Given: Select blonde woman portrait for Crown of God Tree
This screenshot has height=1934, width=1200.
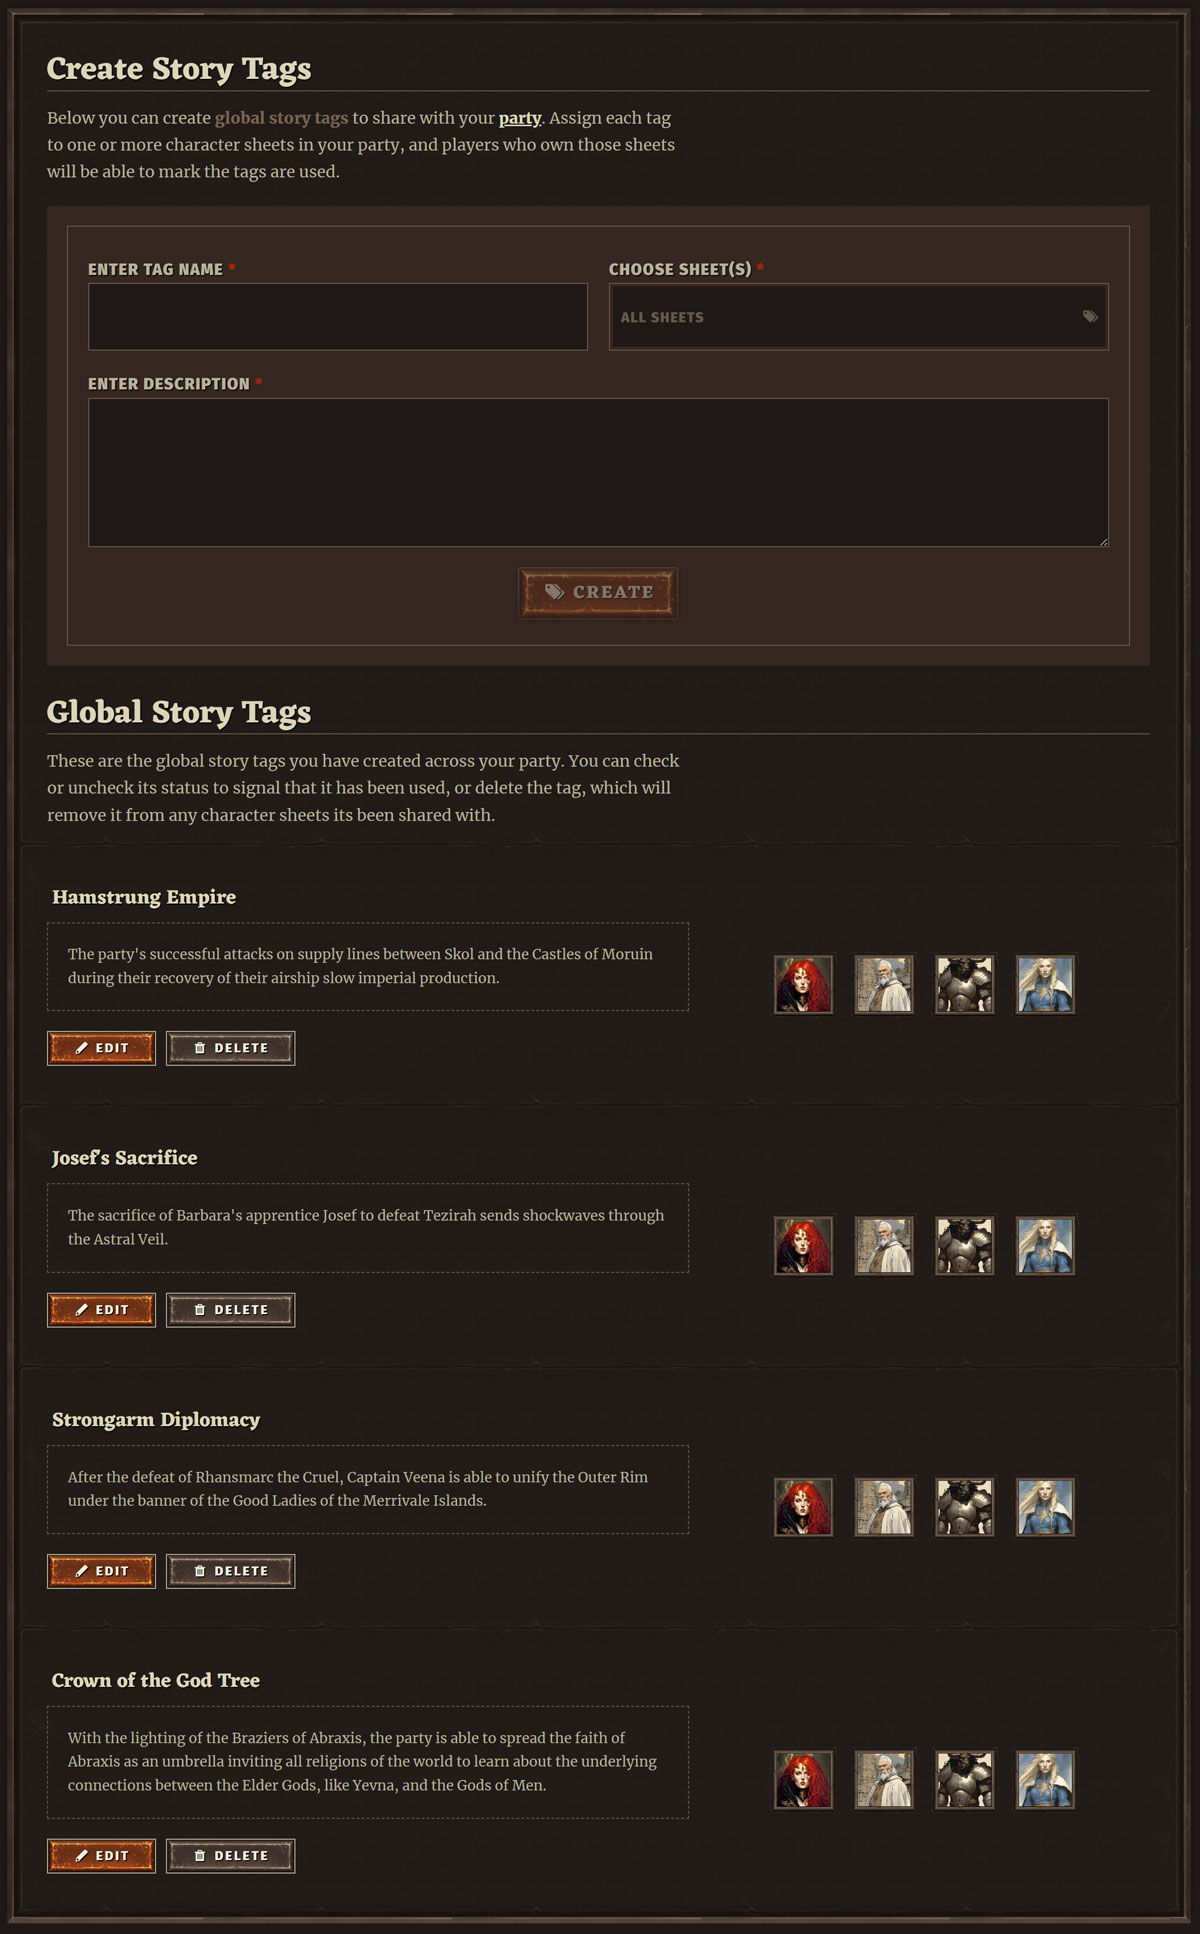Looking at the screenshot, I should pyautogui.click(x=1046, y=1780).
